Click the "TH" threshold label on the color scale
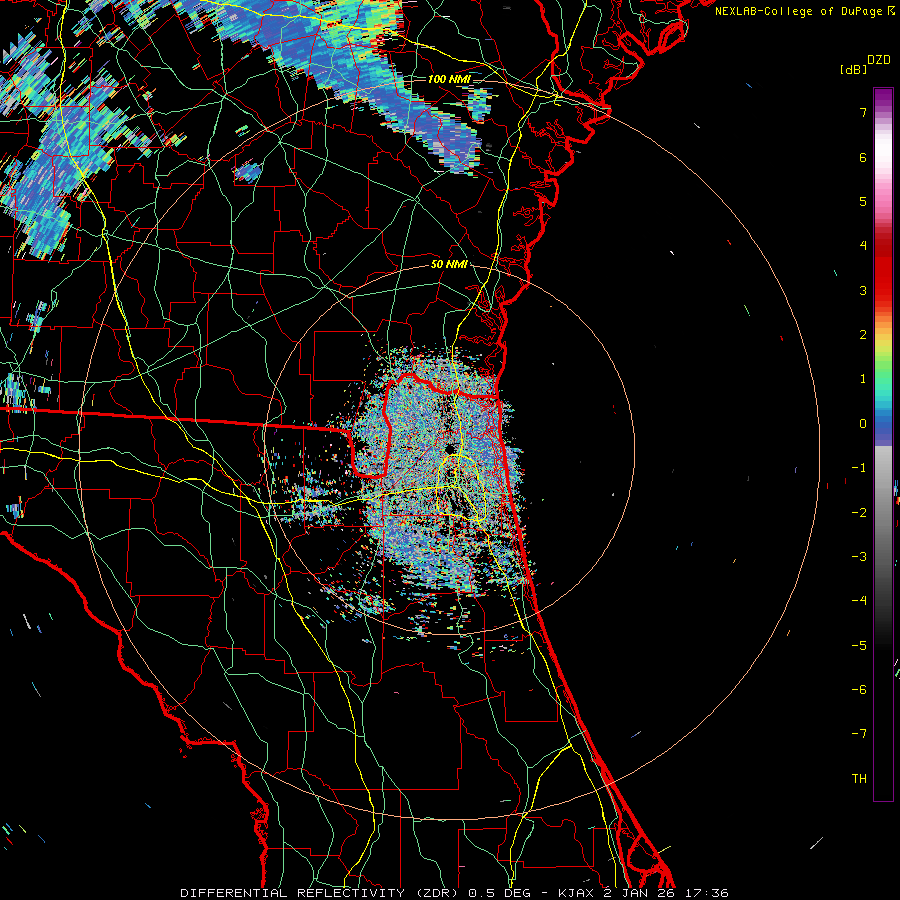The image size is (900, 900). click(x=859, y=779)
